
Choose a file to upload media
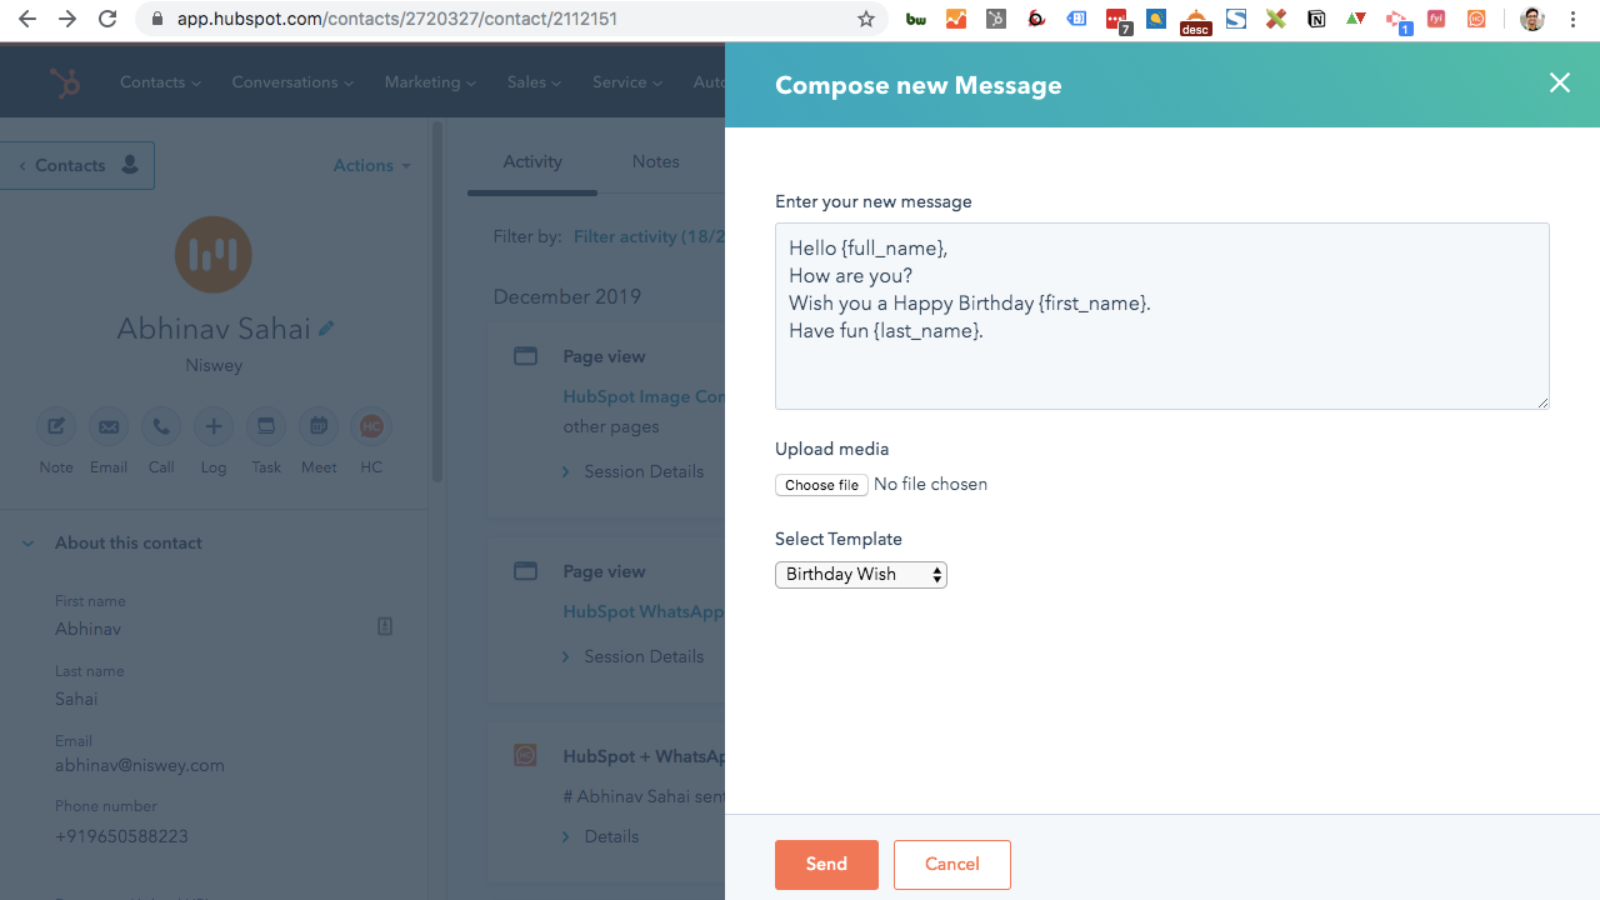point(821,484)
